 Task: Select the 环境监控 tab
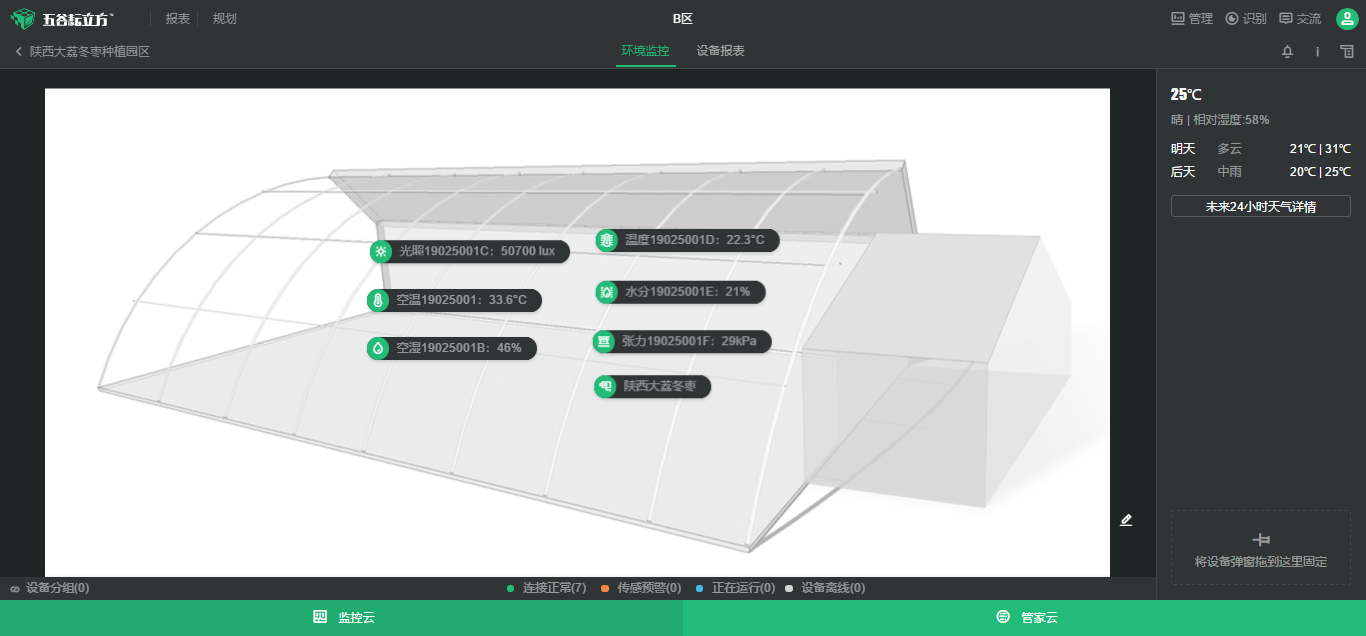pos(645,51)
